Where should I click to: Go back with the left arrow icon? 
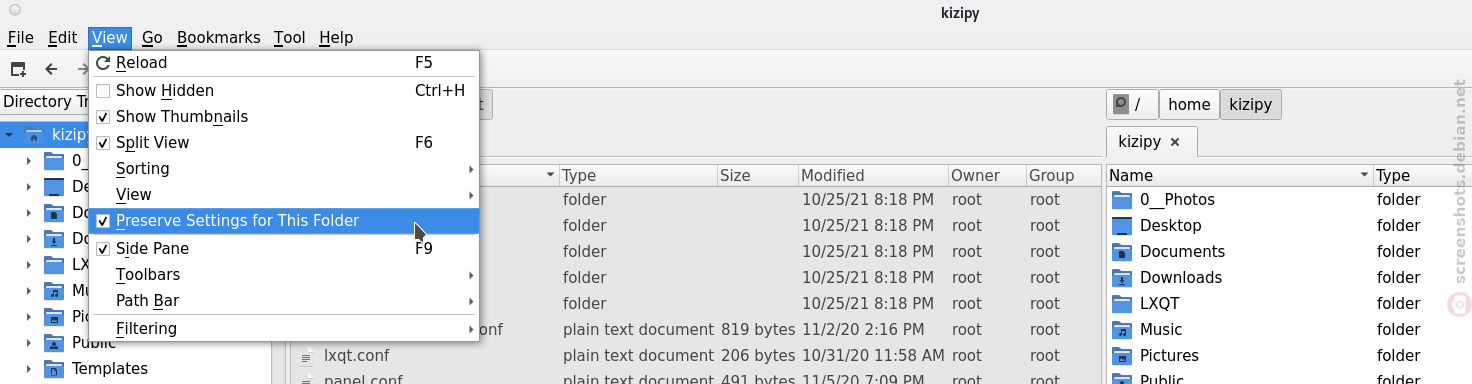pos(51,69)
